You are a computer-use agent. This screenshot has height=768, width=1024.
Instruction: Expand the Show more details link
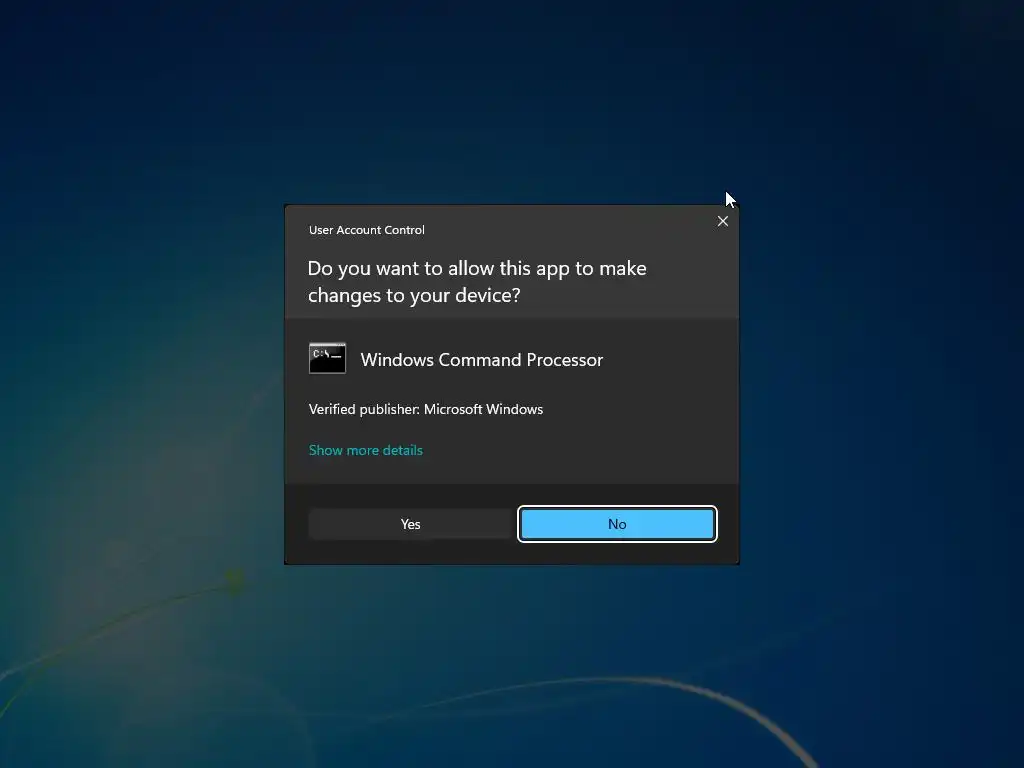[366, 450]
